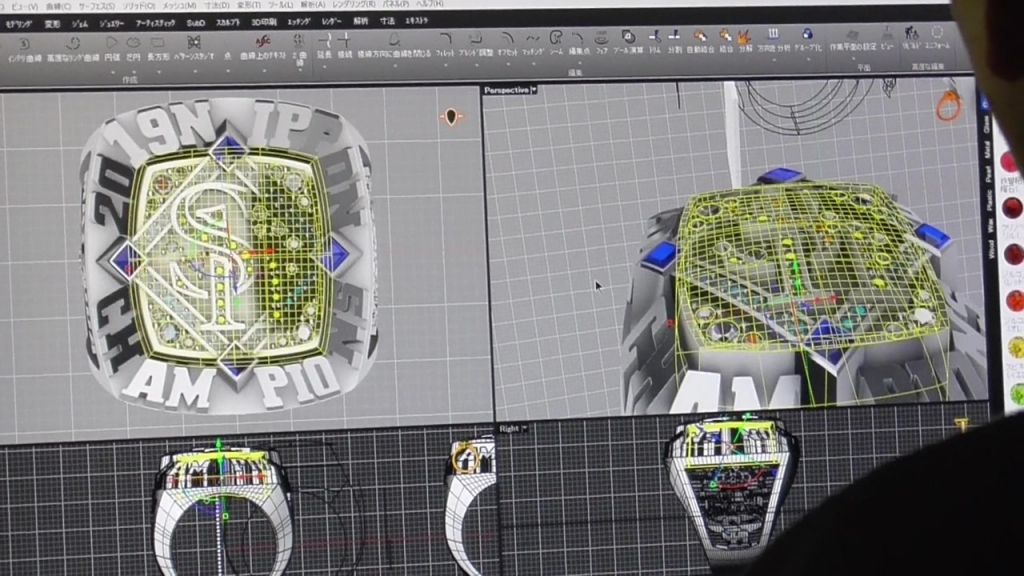
Task: Select the フェア fair tool
Action: coord(601,42)
